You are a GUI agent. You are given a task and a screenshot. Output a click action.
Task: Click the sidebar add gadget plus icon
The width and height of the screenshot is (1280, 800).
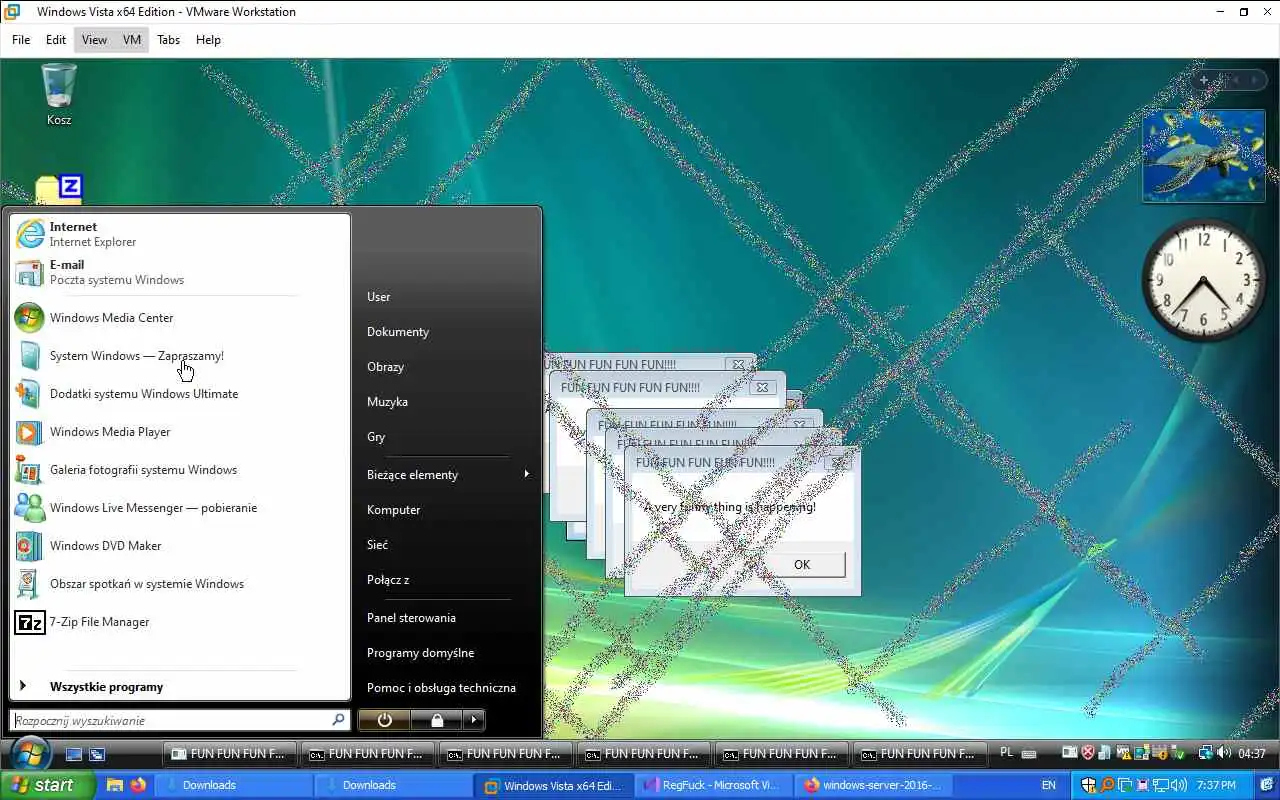coord(1204,79)
